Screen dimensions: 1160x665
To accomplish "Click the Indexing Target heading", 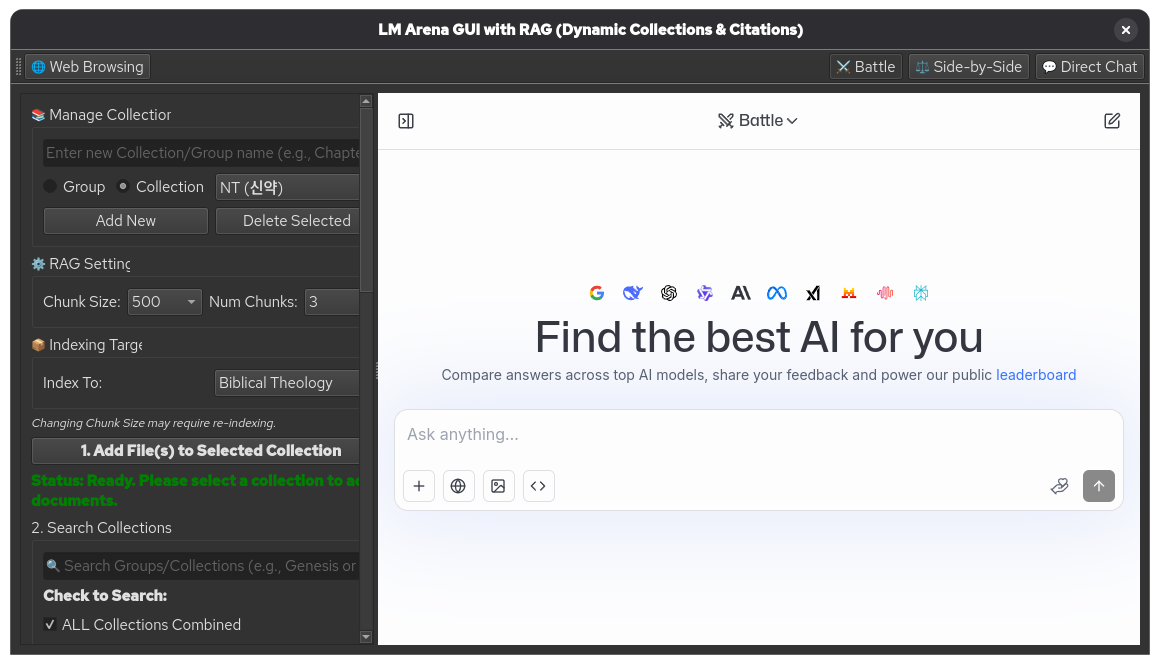I will 87,345.
